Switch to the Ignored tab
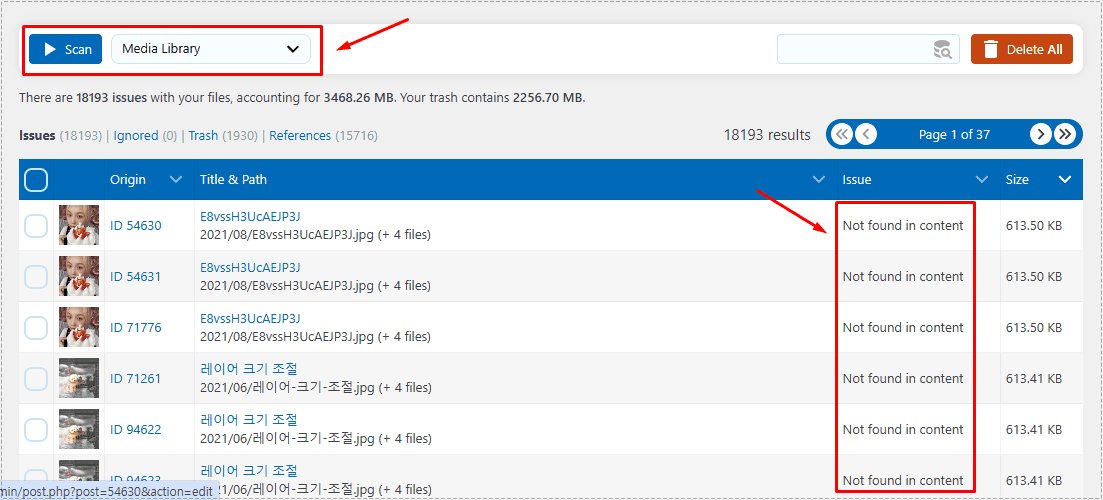This screenshot has width=1103, height=500. point(136,136)
